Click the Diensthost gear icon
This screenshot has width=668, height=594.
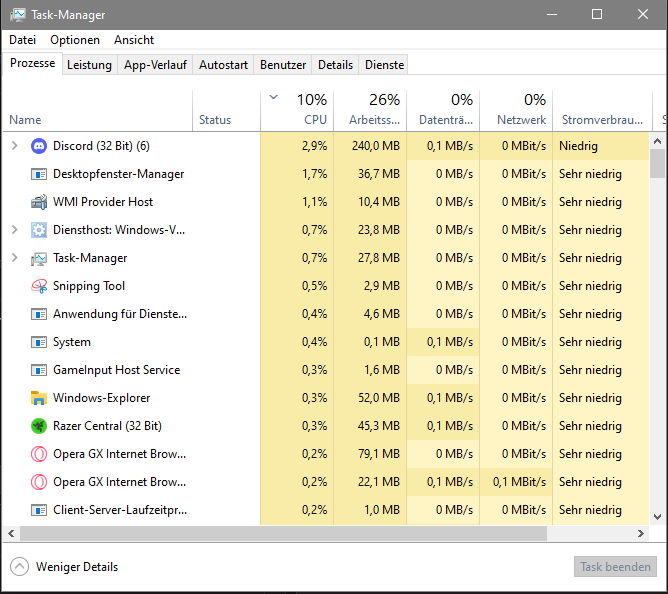(39, 230)
